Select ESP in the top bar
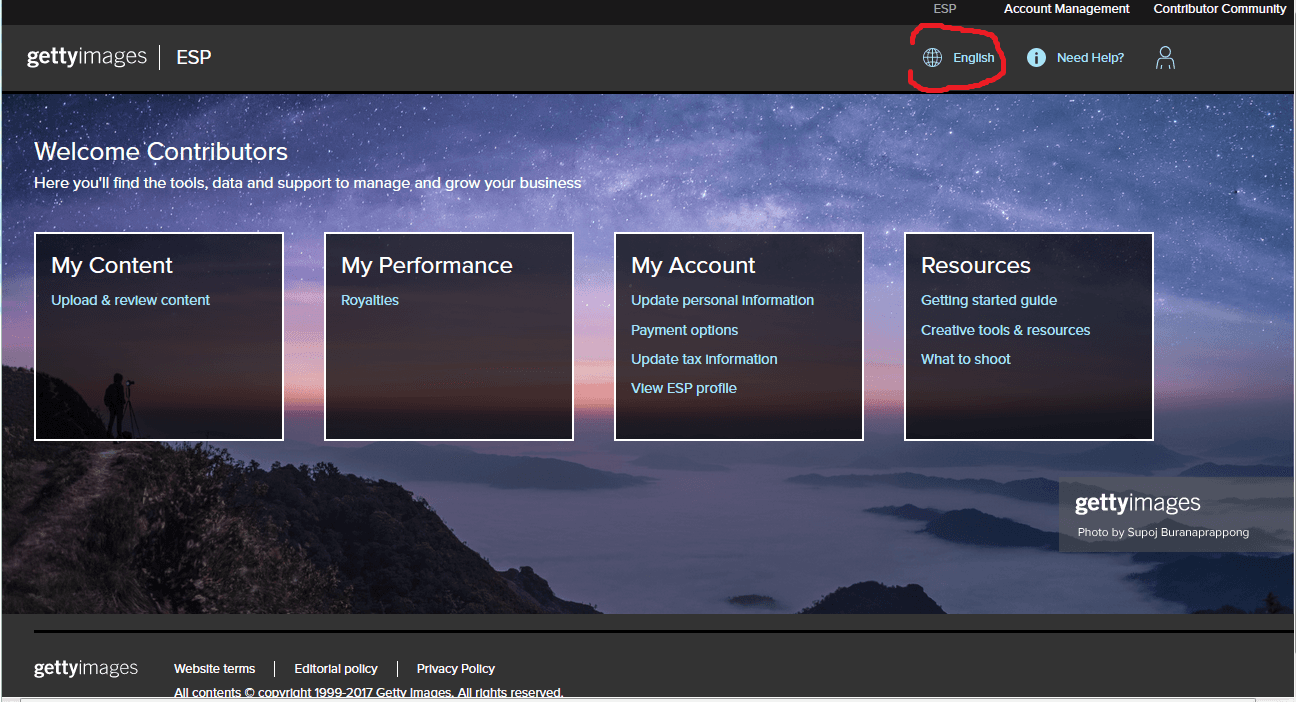The image size is (1296, 702). pyautogui.click(x=945, y=9)
